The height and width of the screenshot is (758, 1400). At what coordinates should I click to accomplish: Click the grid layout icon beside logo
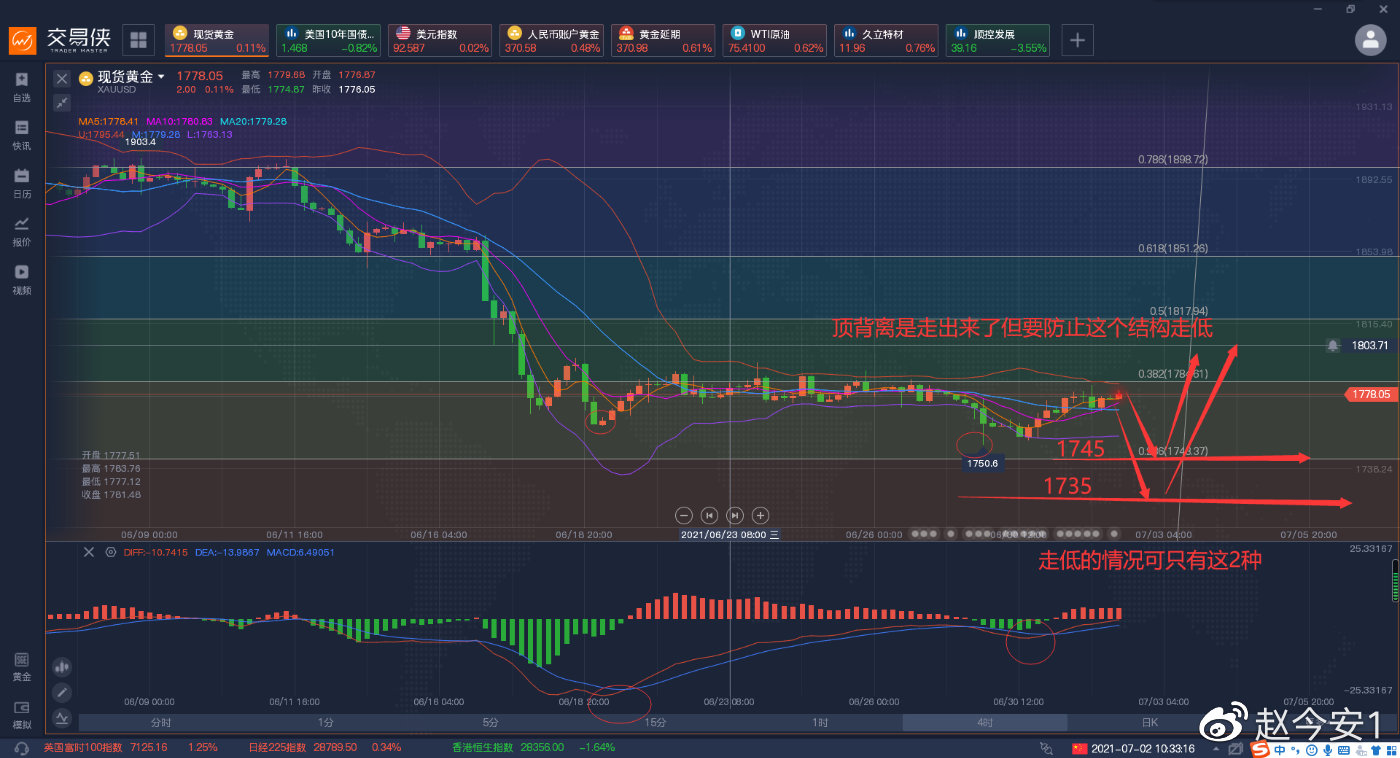point(139,40)
